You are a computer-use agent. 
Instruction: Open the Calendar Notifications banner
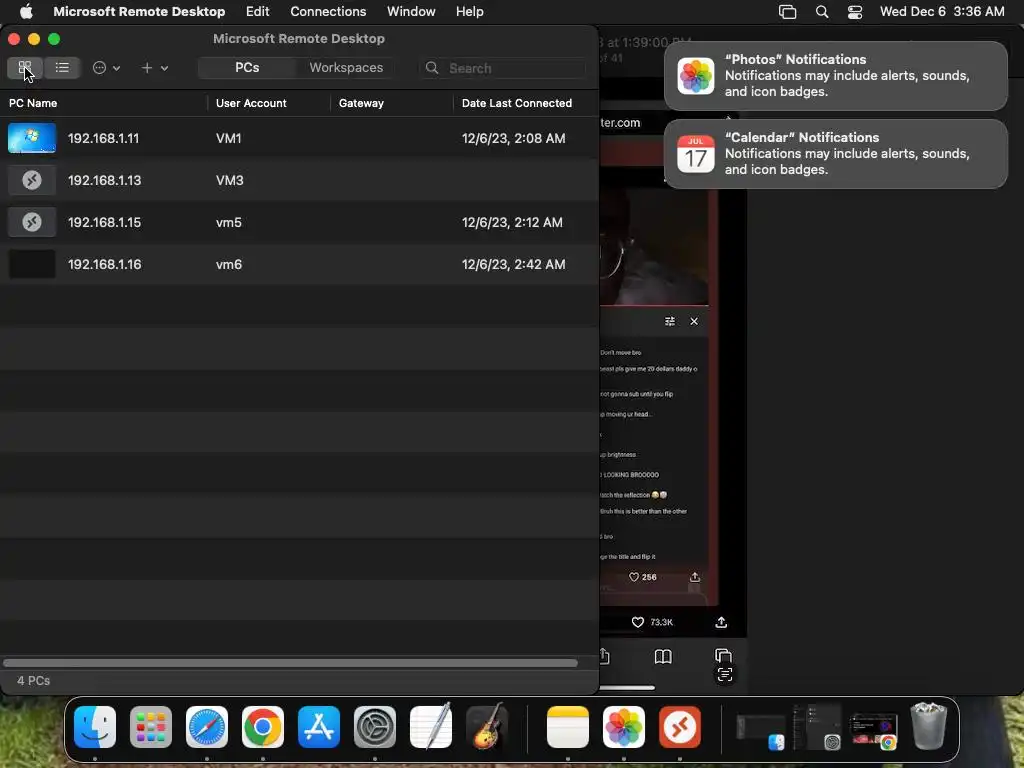click(x=835, y=154)
